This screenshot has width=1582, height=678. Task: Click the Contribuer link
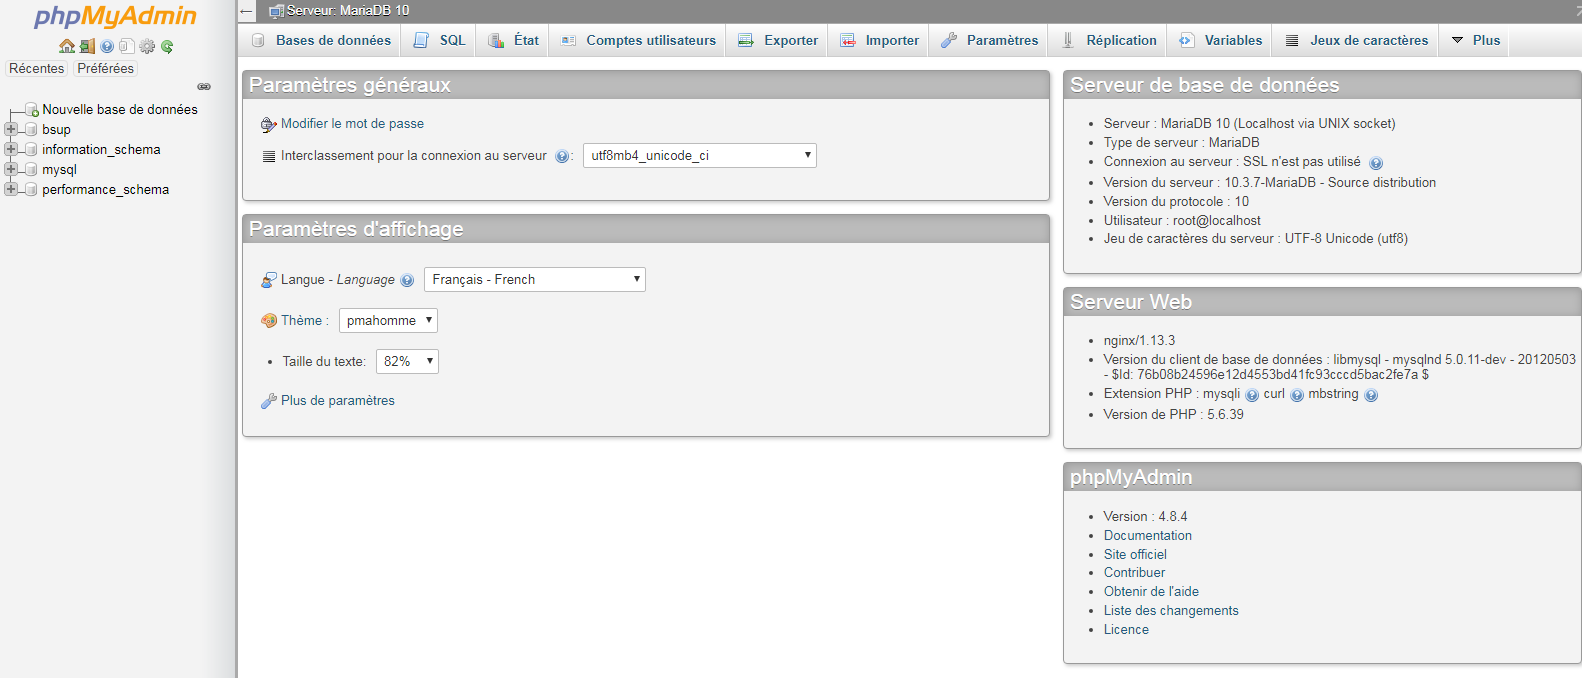click(1134, 573)
